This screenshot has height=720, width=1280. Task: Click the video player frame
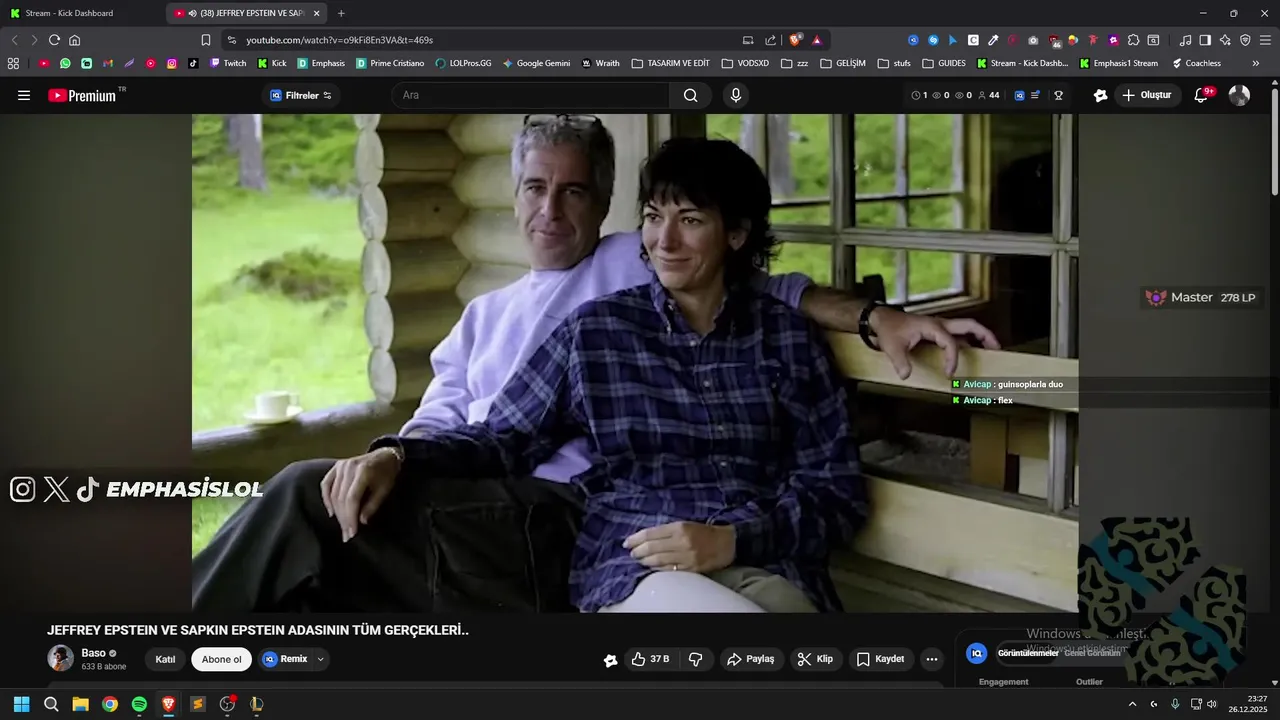635,362
